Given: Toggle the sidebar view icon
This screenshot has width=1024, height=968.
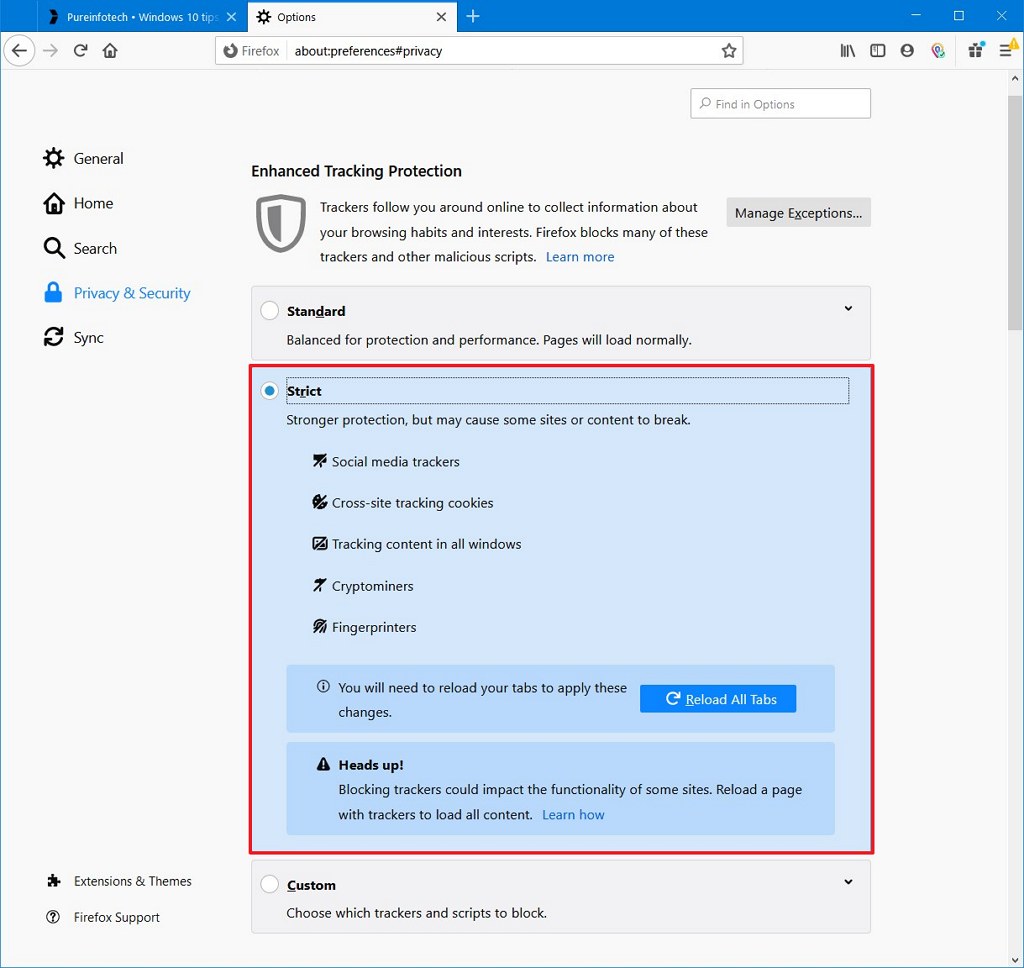Looking at the screenshot, I should [x=877, y=50].
